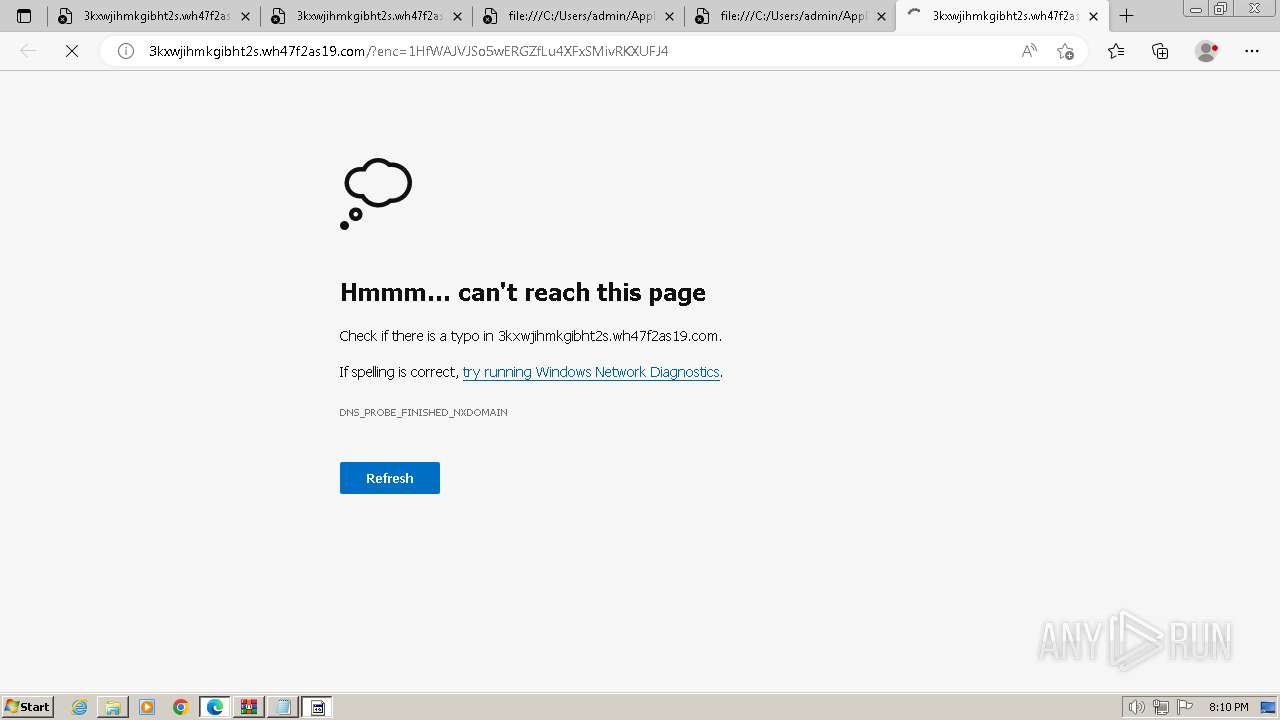The width and height of the screenshot is (1280, 720).
Task: Open the try running Windows Network Diagnostics link
Action: (591, 372)
